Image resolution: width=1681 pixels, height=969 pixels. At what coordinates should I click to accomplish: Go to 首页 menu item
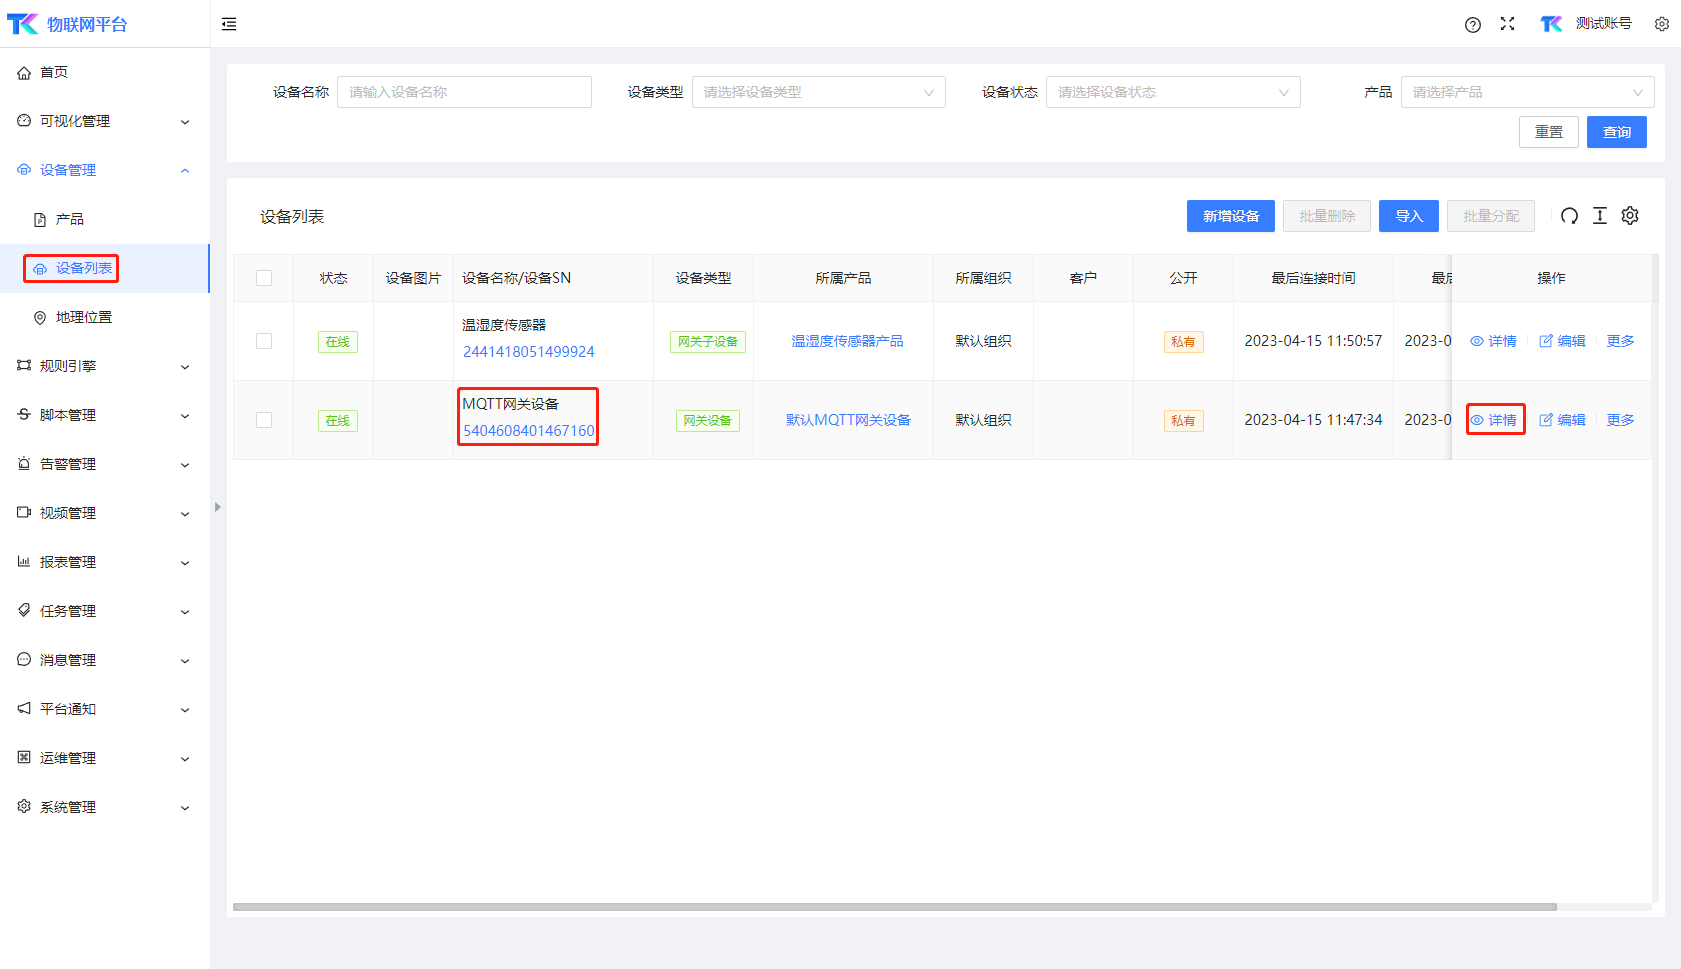click(105, 72)
